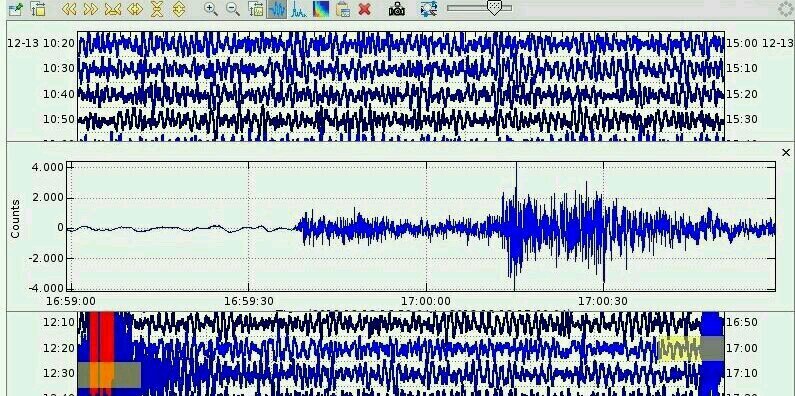Click the '17:00:00' time axis label
This screenshot has height=396, width=795.
426,301
